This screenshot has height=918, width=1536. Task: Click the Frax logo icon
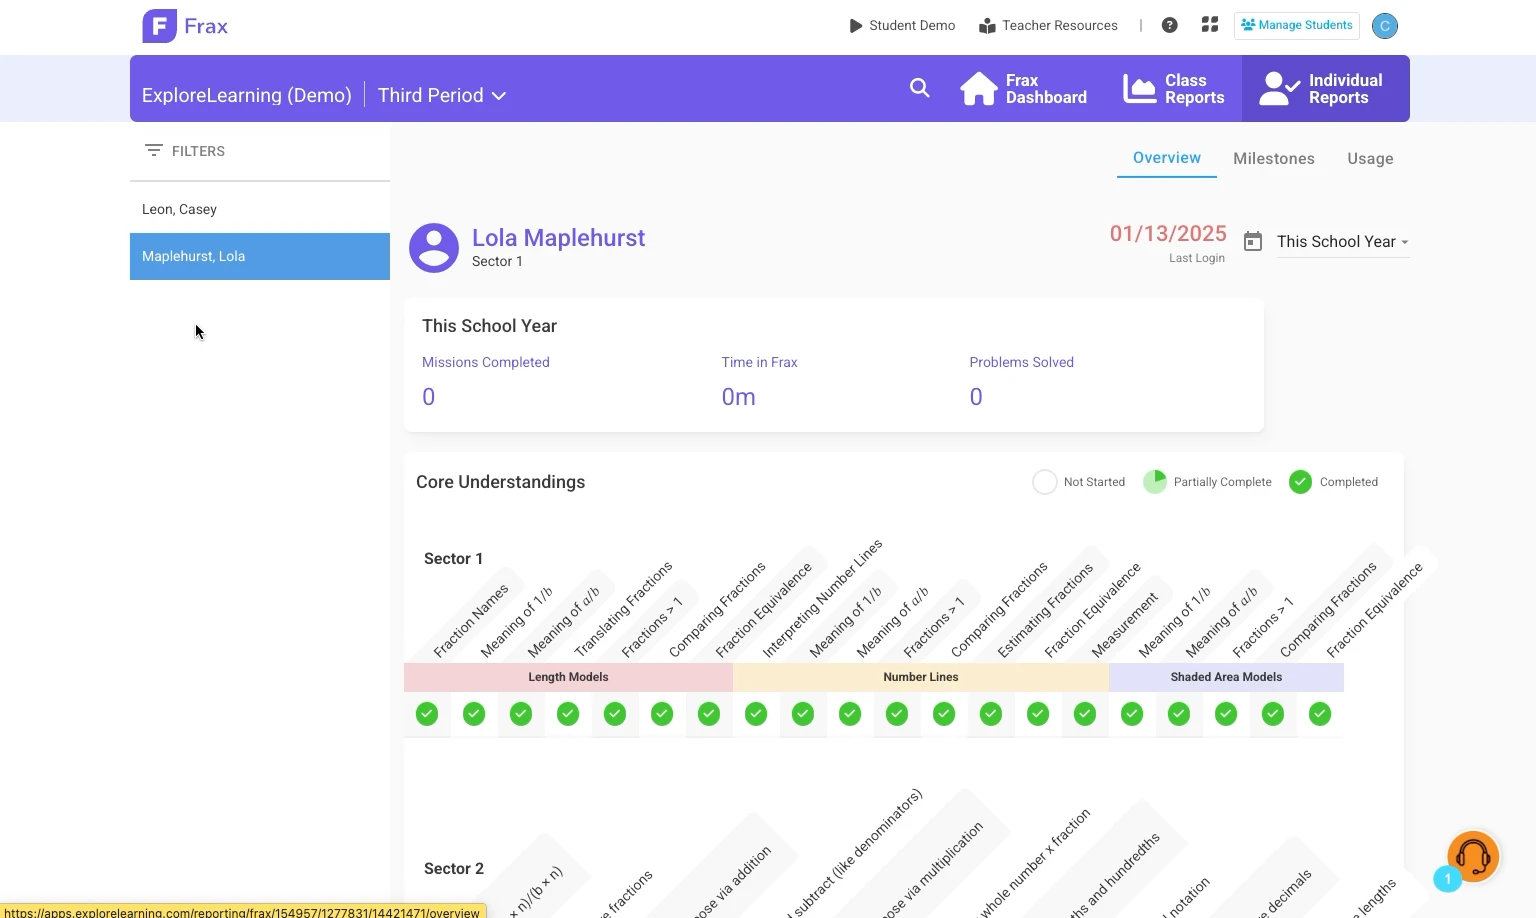click(160, 26)
